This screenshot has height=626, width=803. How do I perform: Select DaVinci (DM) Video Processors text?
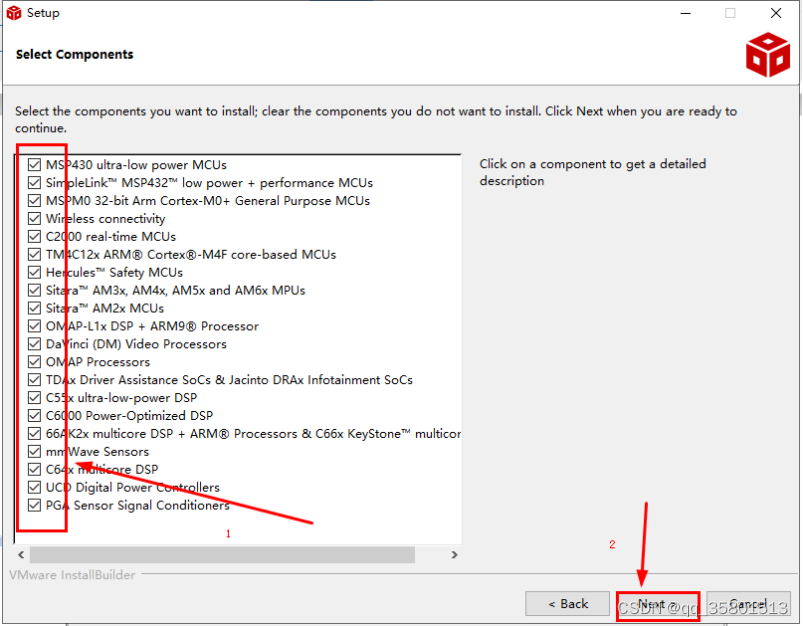(x=136, y=344)
